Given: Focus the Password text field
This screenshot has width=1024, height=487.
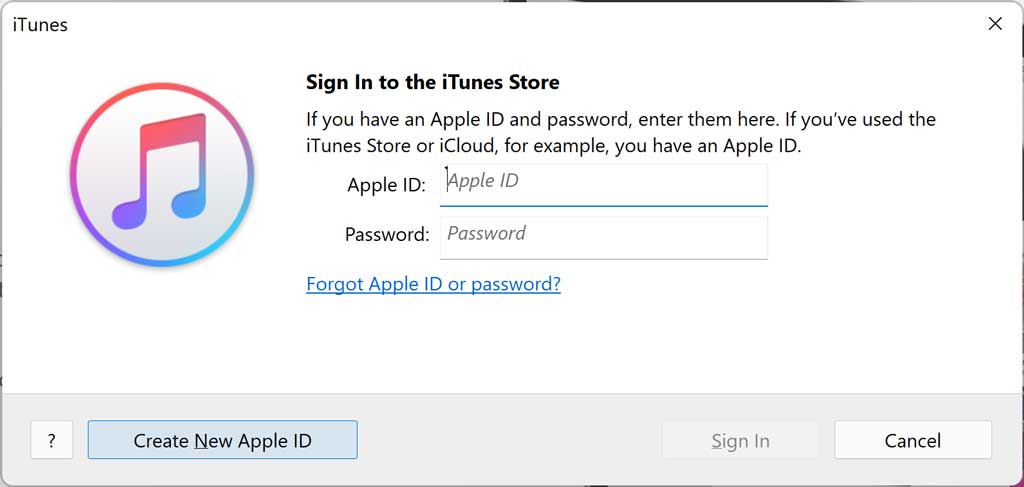Looking at the screenshot, I should [x=603, y=238].
